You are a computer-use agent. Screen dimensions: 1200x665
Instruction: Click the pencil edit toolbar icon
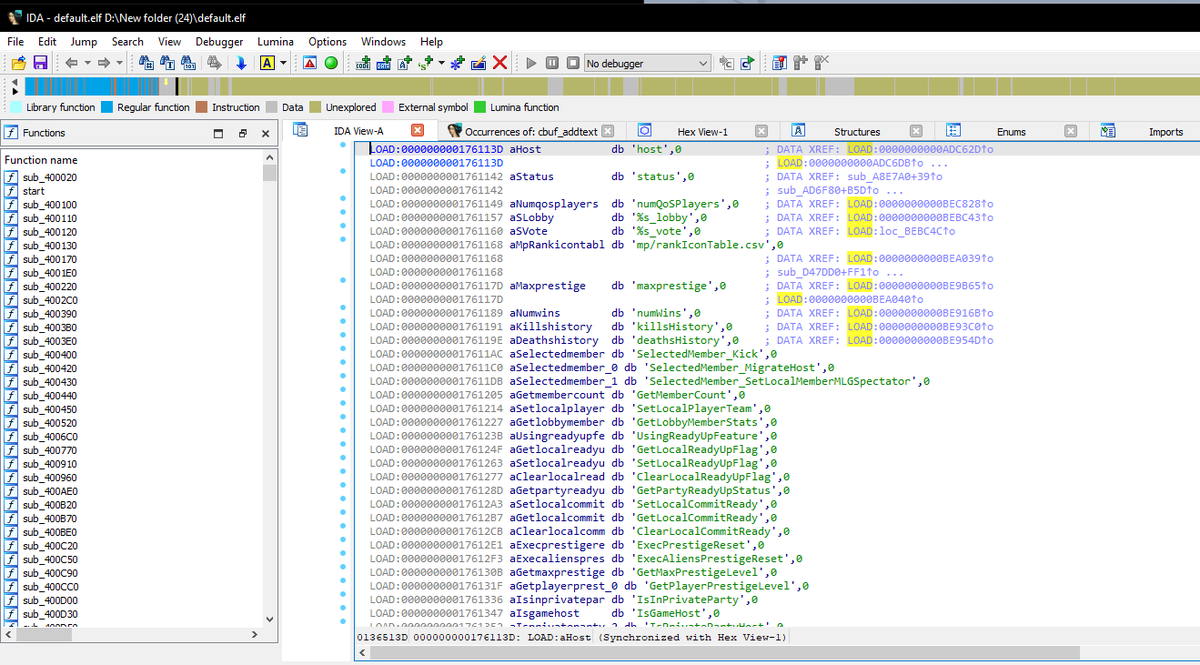point(479,63)
